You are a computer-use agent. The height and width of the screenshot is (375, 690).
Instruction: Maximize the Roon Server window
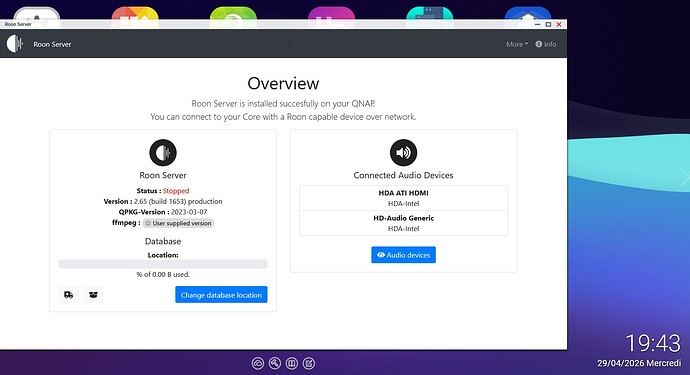click(548, 24)
